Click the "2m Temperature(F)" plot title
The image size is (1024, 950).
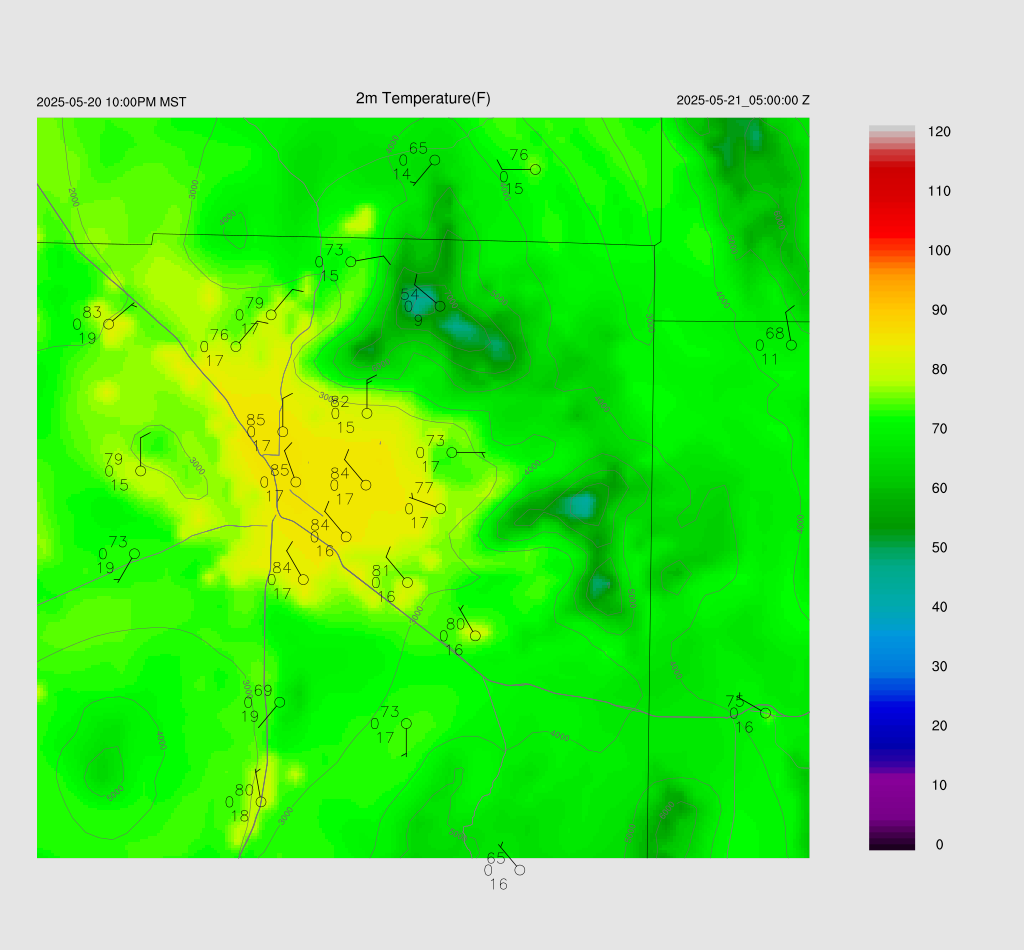tap(423, 99)
